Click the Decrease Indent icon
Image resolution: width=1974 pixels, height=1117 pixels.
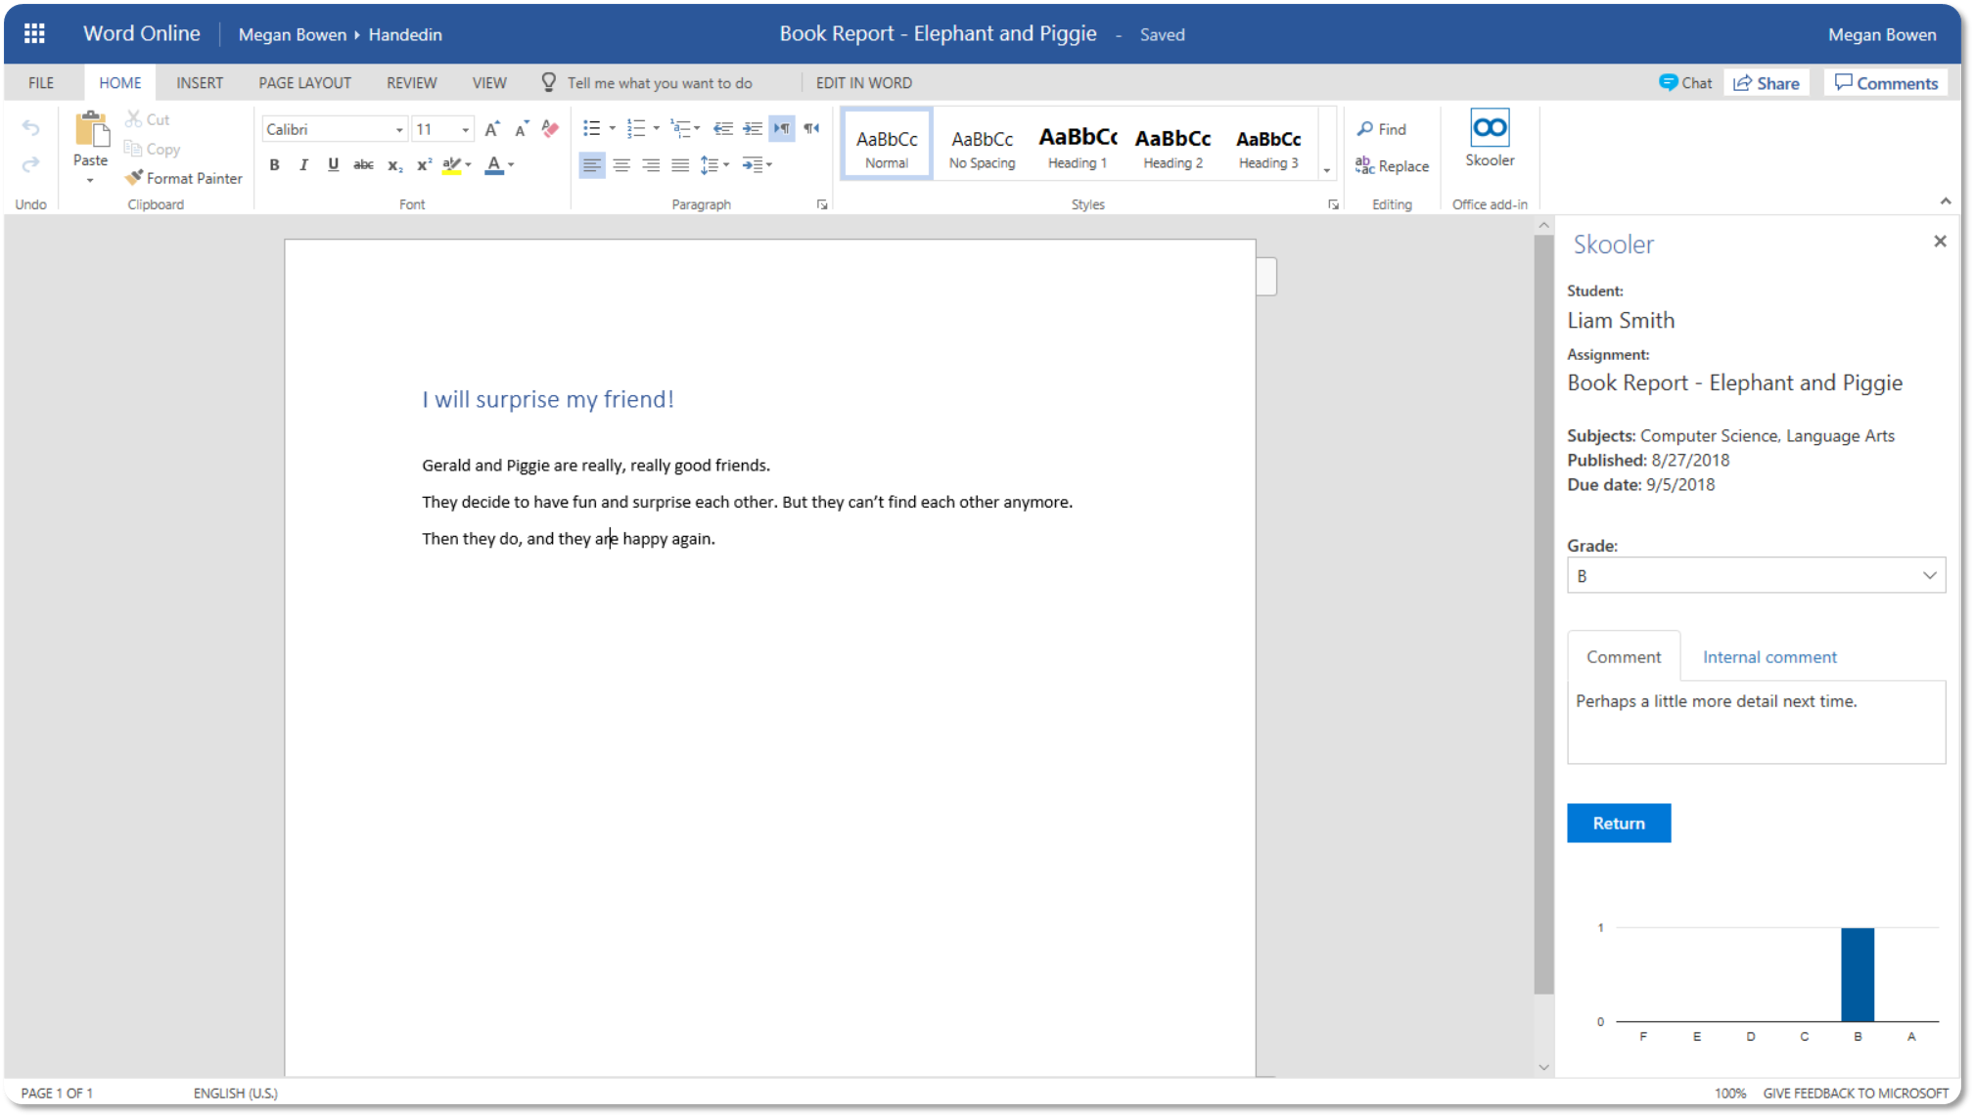[x=723, y=128]
